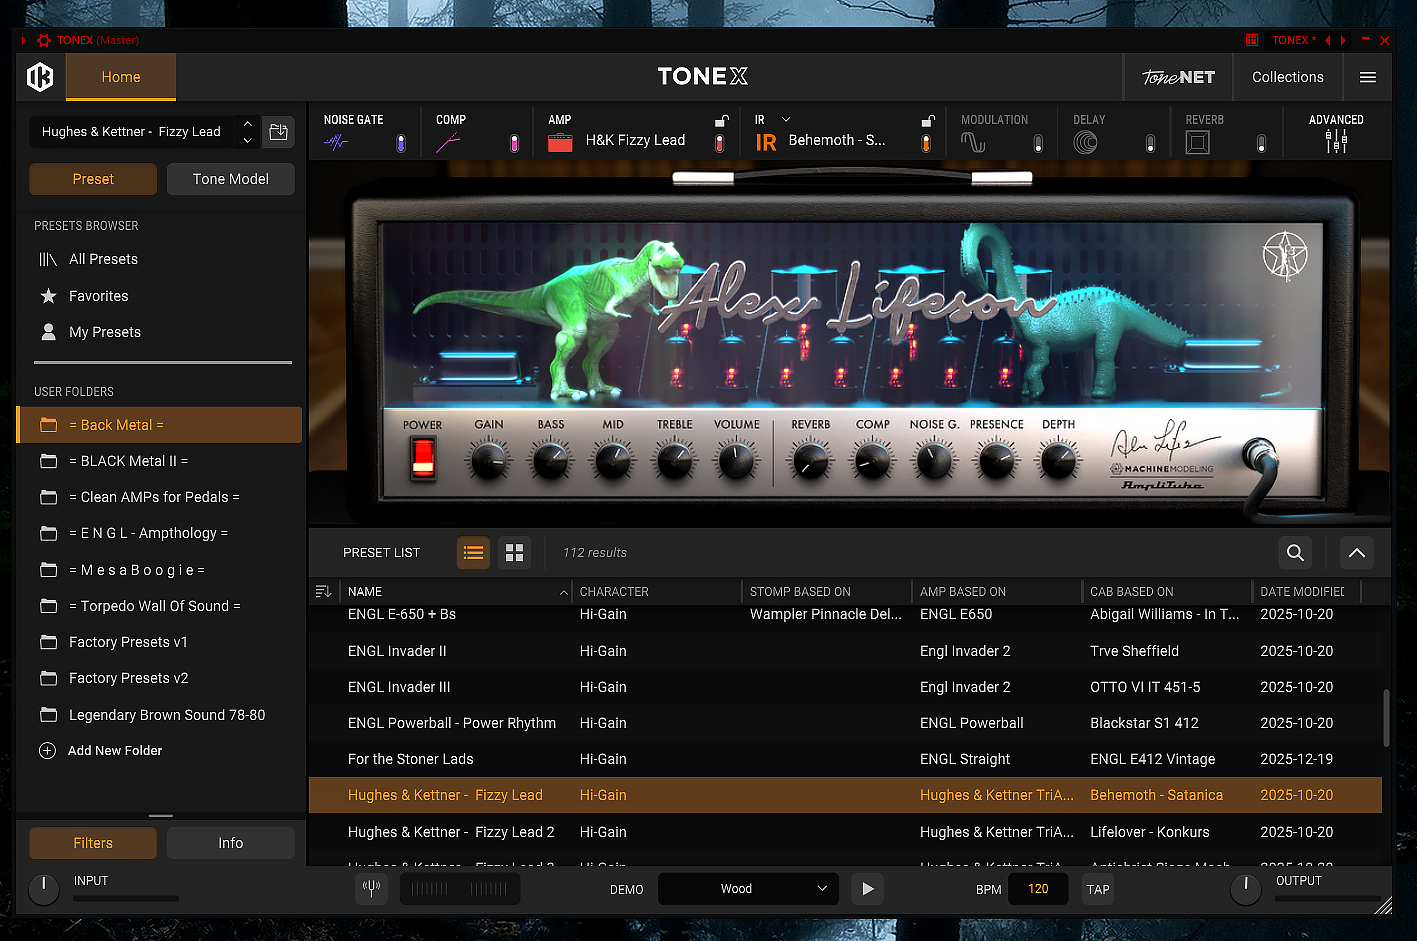
Task: Switch to the Preset tab
Action: [93, 179]
